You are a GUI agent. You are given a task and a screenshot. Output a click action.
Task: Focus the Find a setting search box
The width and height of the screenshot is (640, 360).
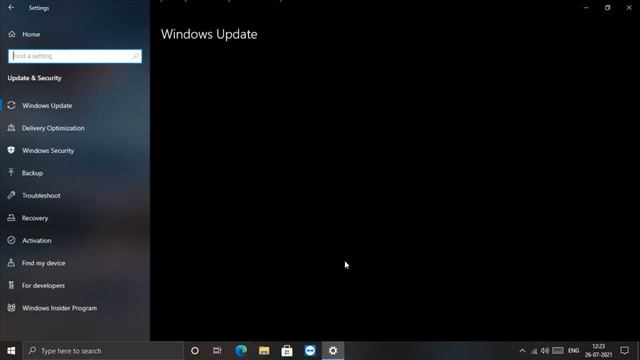click(75, 56)
